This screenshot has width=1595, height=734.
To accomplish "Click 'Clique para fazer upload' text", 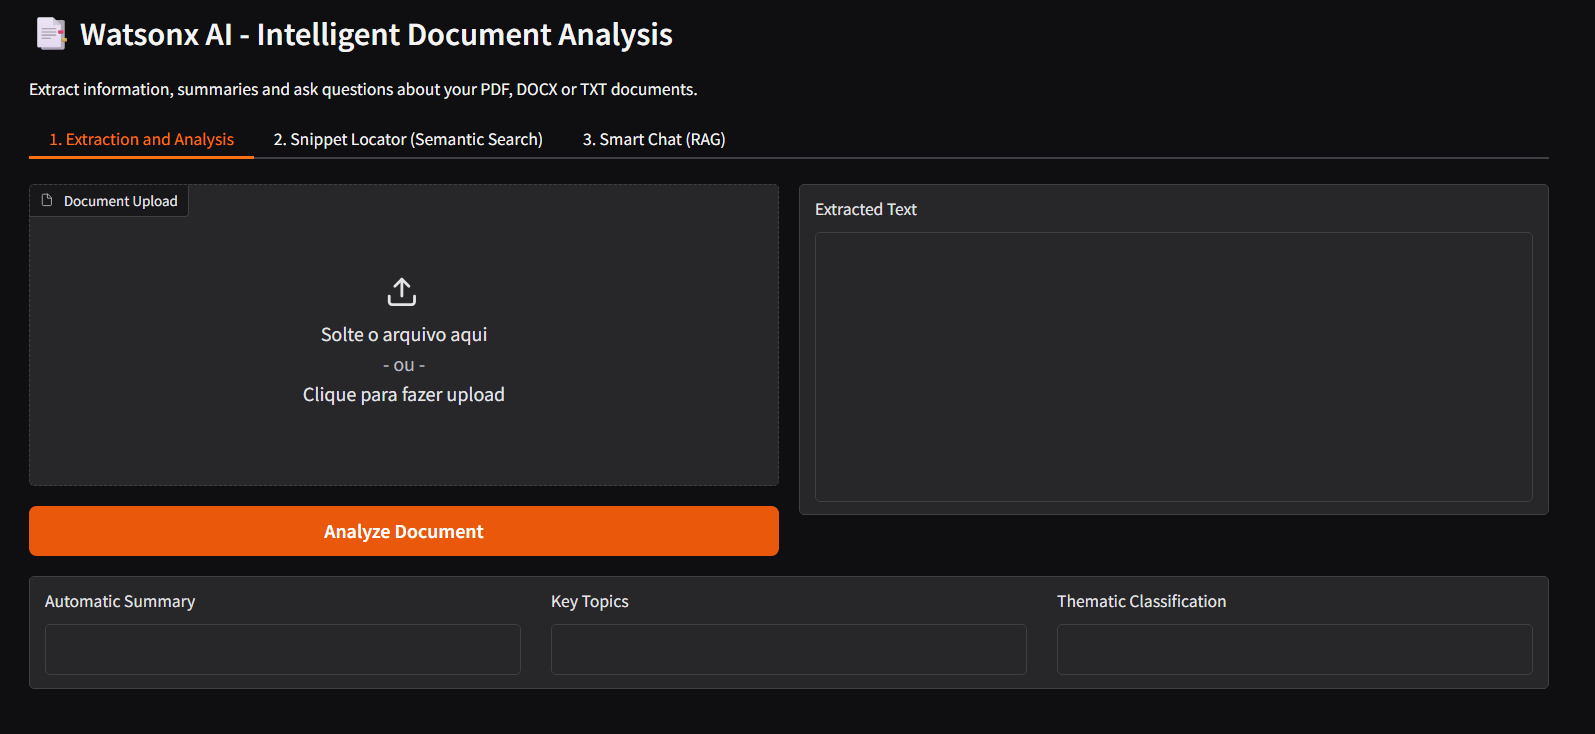I will click(x=404, y=395).
